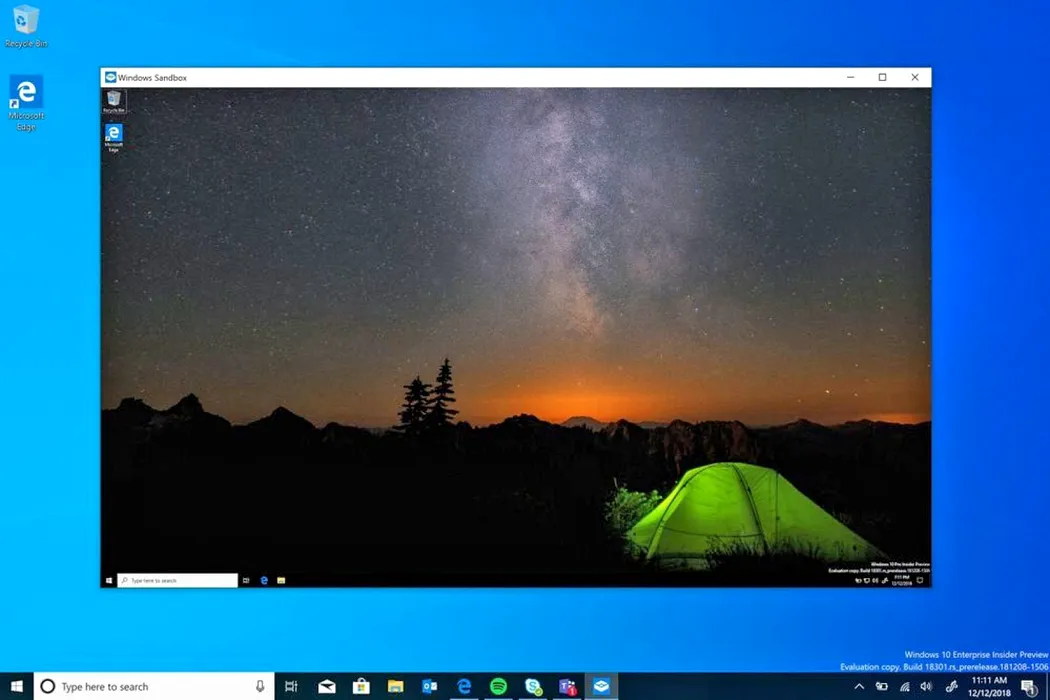The image size is (1050, 700).
Task: Open Microsoft Store on host taskbar
Action: coord(361,686)
